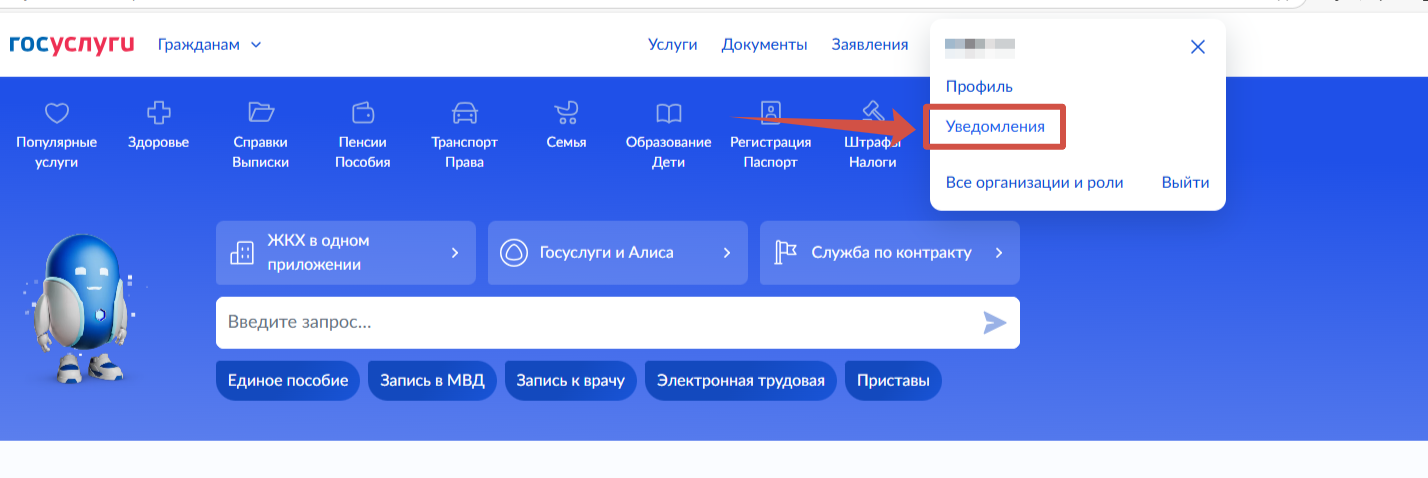The image size is (1428, 478).
Task: Select the Семья stroller icon
Action: [566, 112]
